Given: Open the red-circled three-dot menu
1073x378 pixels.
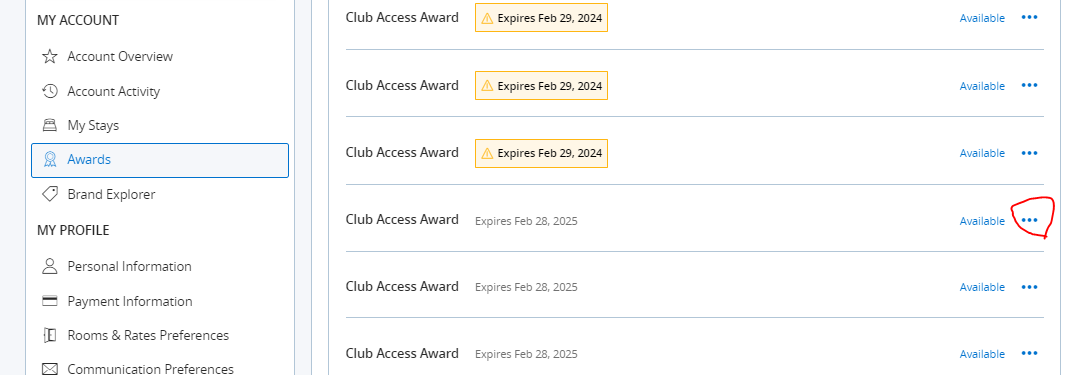Looking at the screenshot, I should coord(1029,220).
